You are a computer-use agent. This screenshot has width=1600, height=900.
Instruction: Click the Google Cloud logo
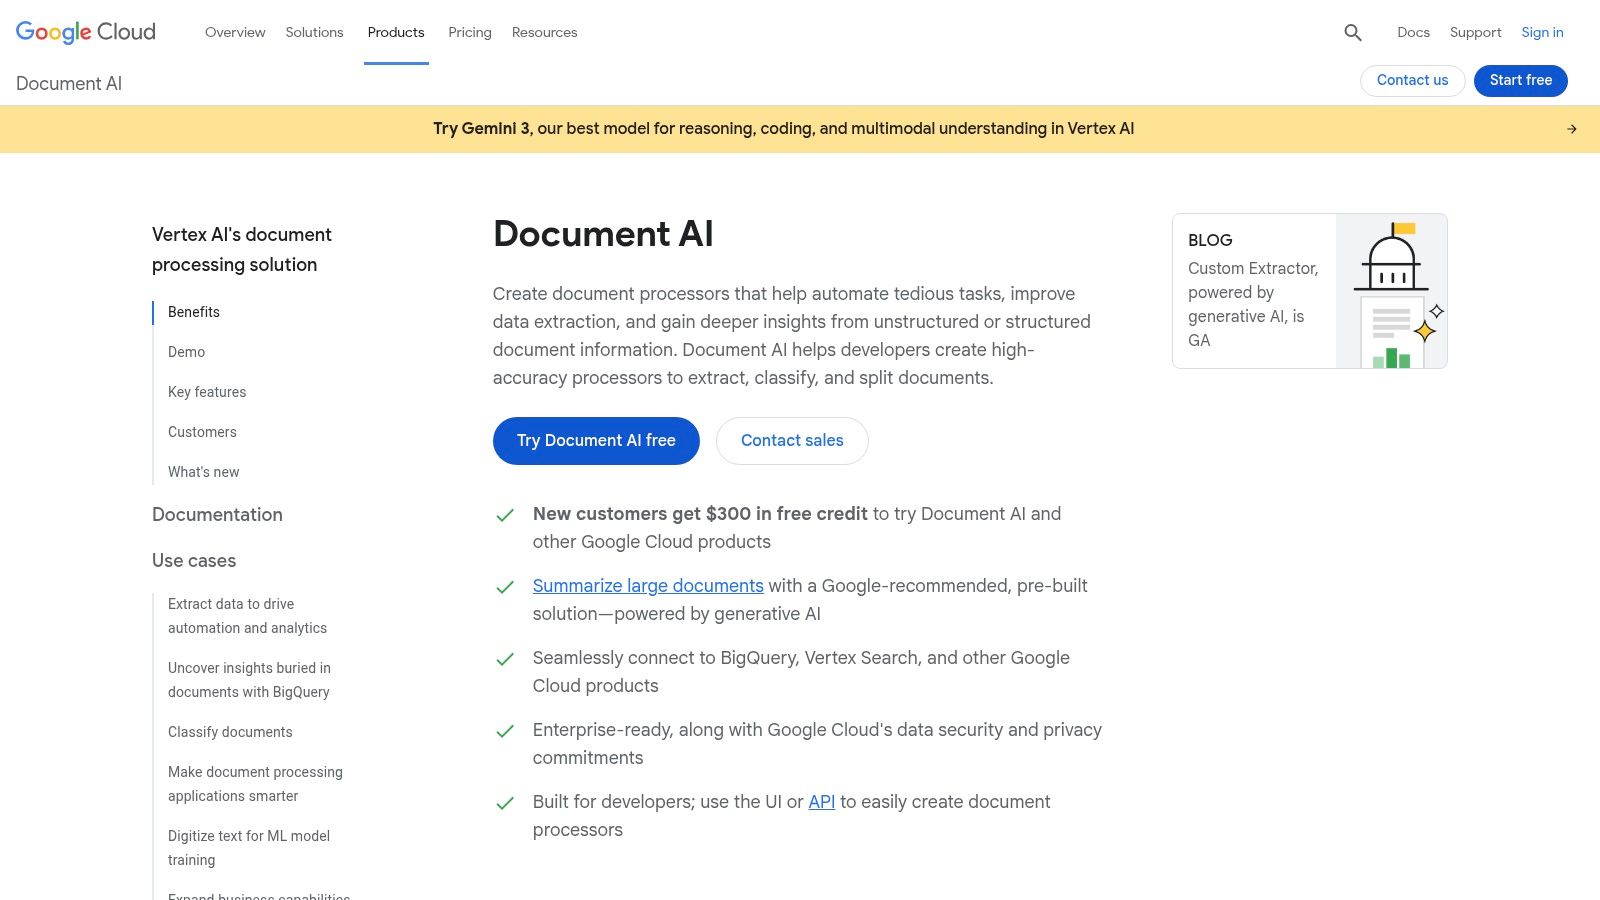pyautogui.click(x=85, y=32)
